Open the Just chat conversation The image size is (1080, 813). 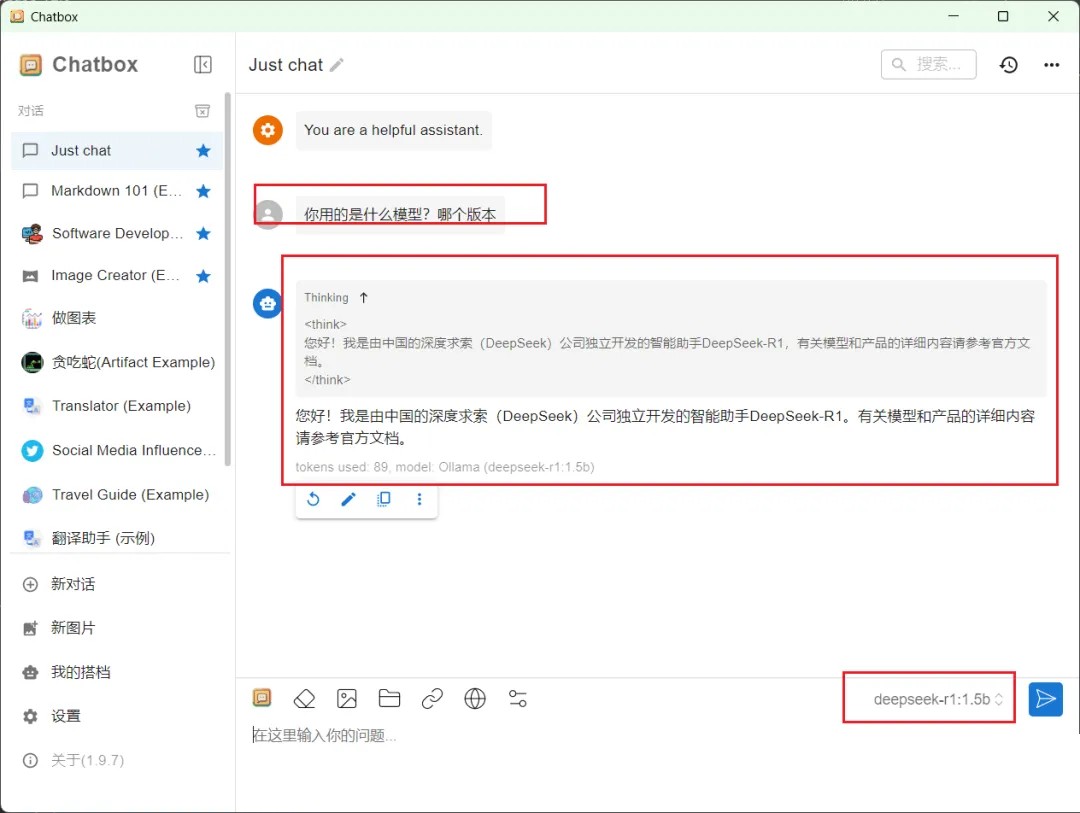(117, 151)
